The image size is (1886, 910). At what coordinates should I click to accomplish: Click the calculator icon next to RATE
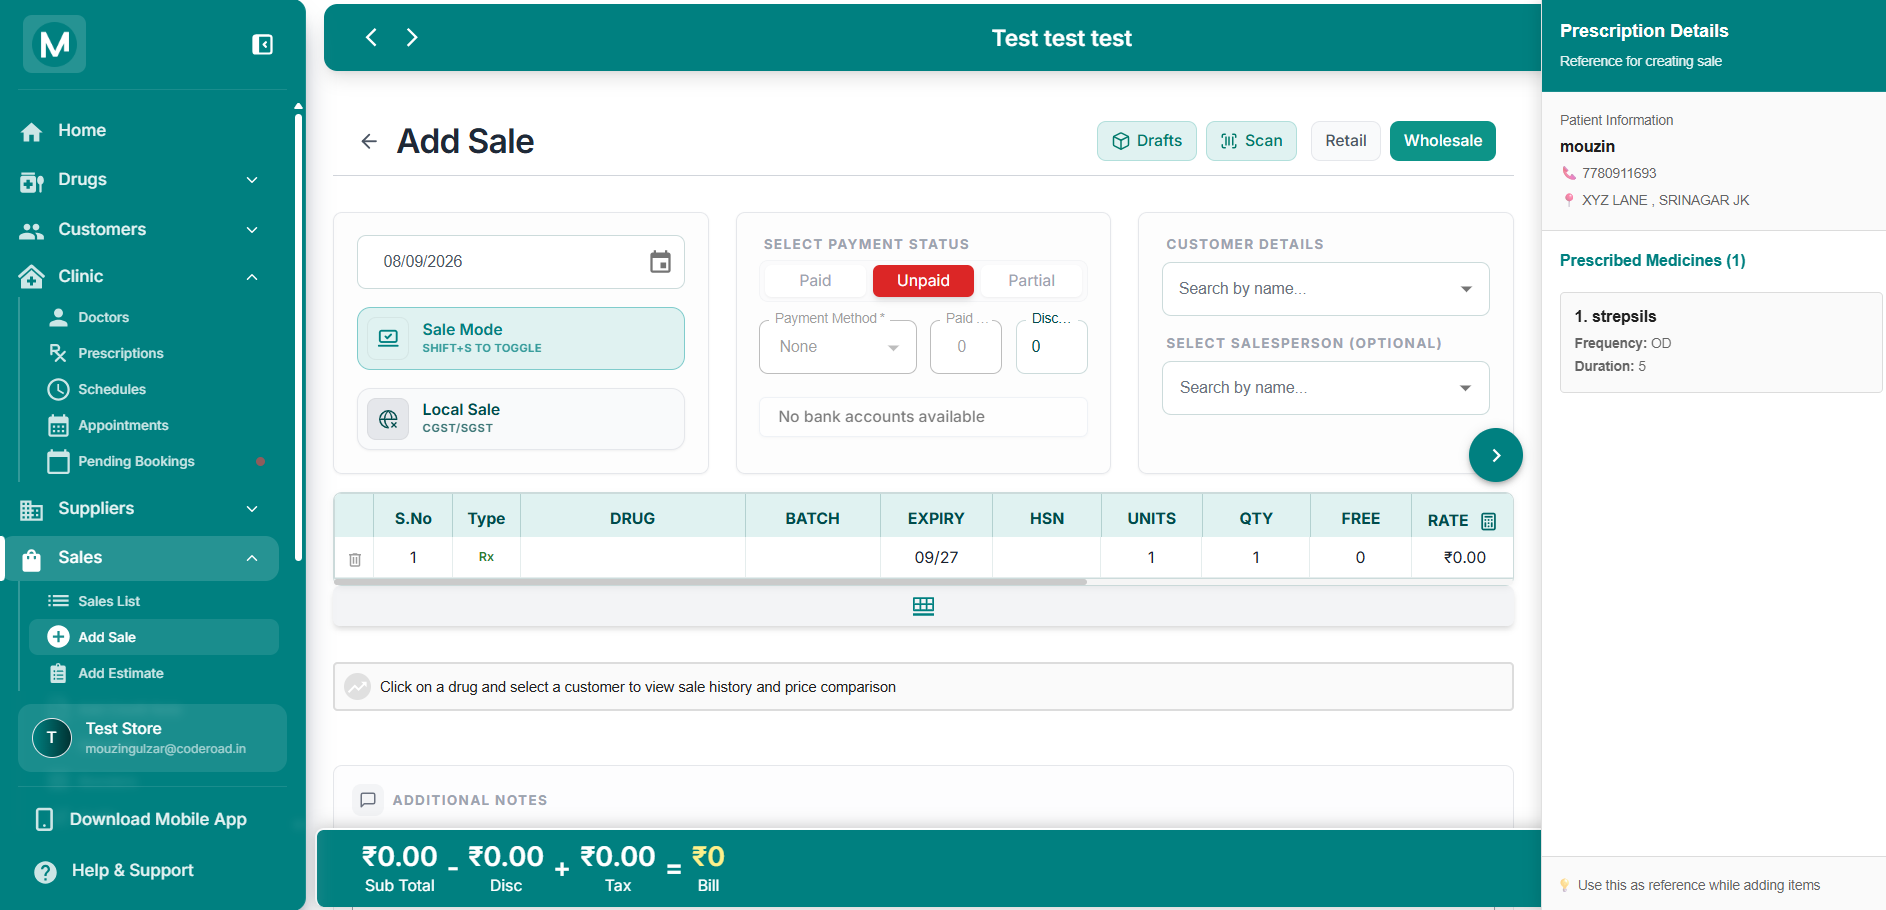[x=1488, y=520]
